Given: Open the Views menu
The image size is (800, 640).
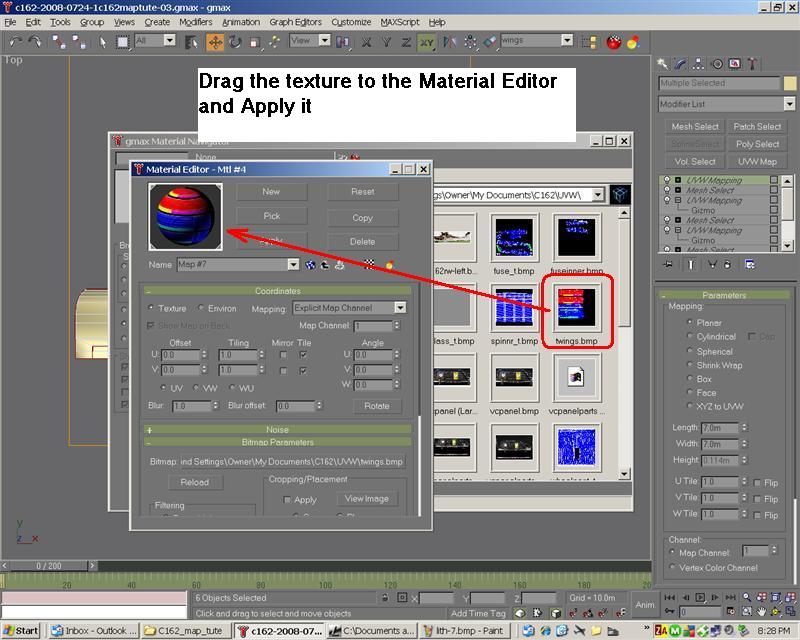Looking at the screenshot, I should pos(124,22).
